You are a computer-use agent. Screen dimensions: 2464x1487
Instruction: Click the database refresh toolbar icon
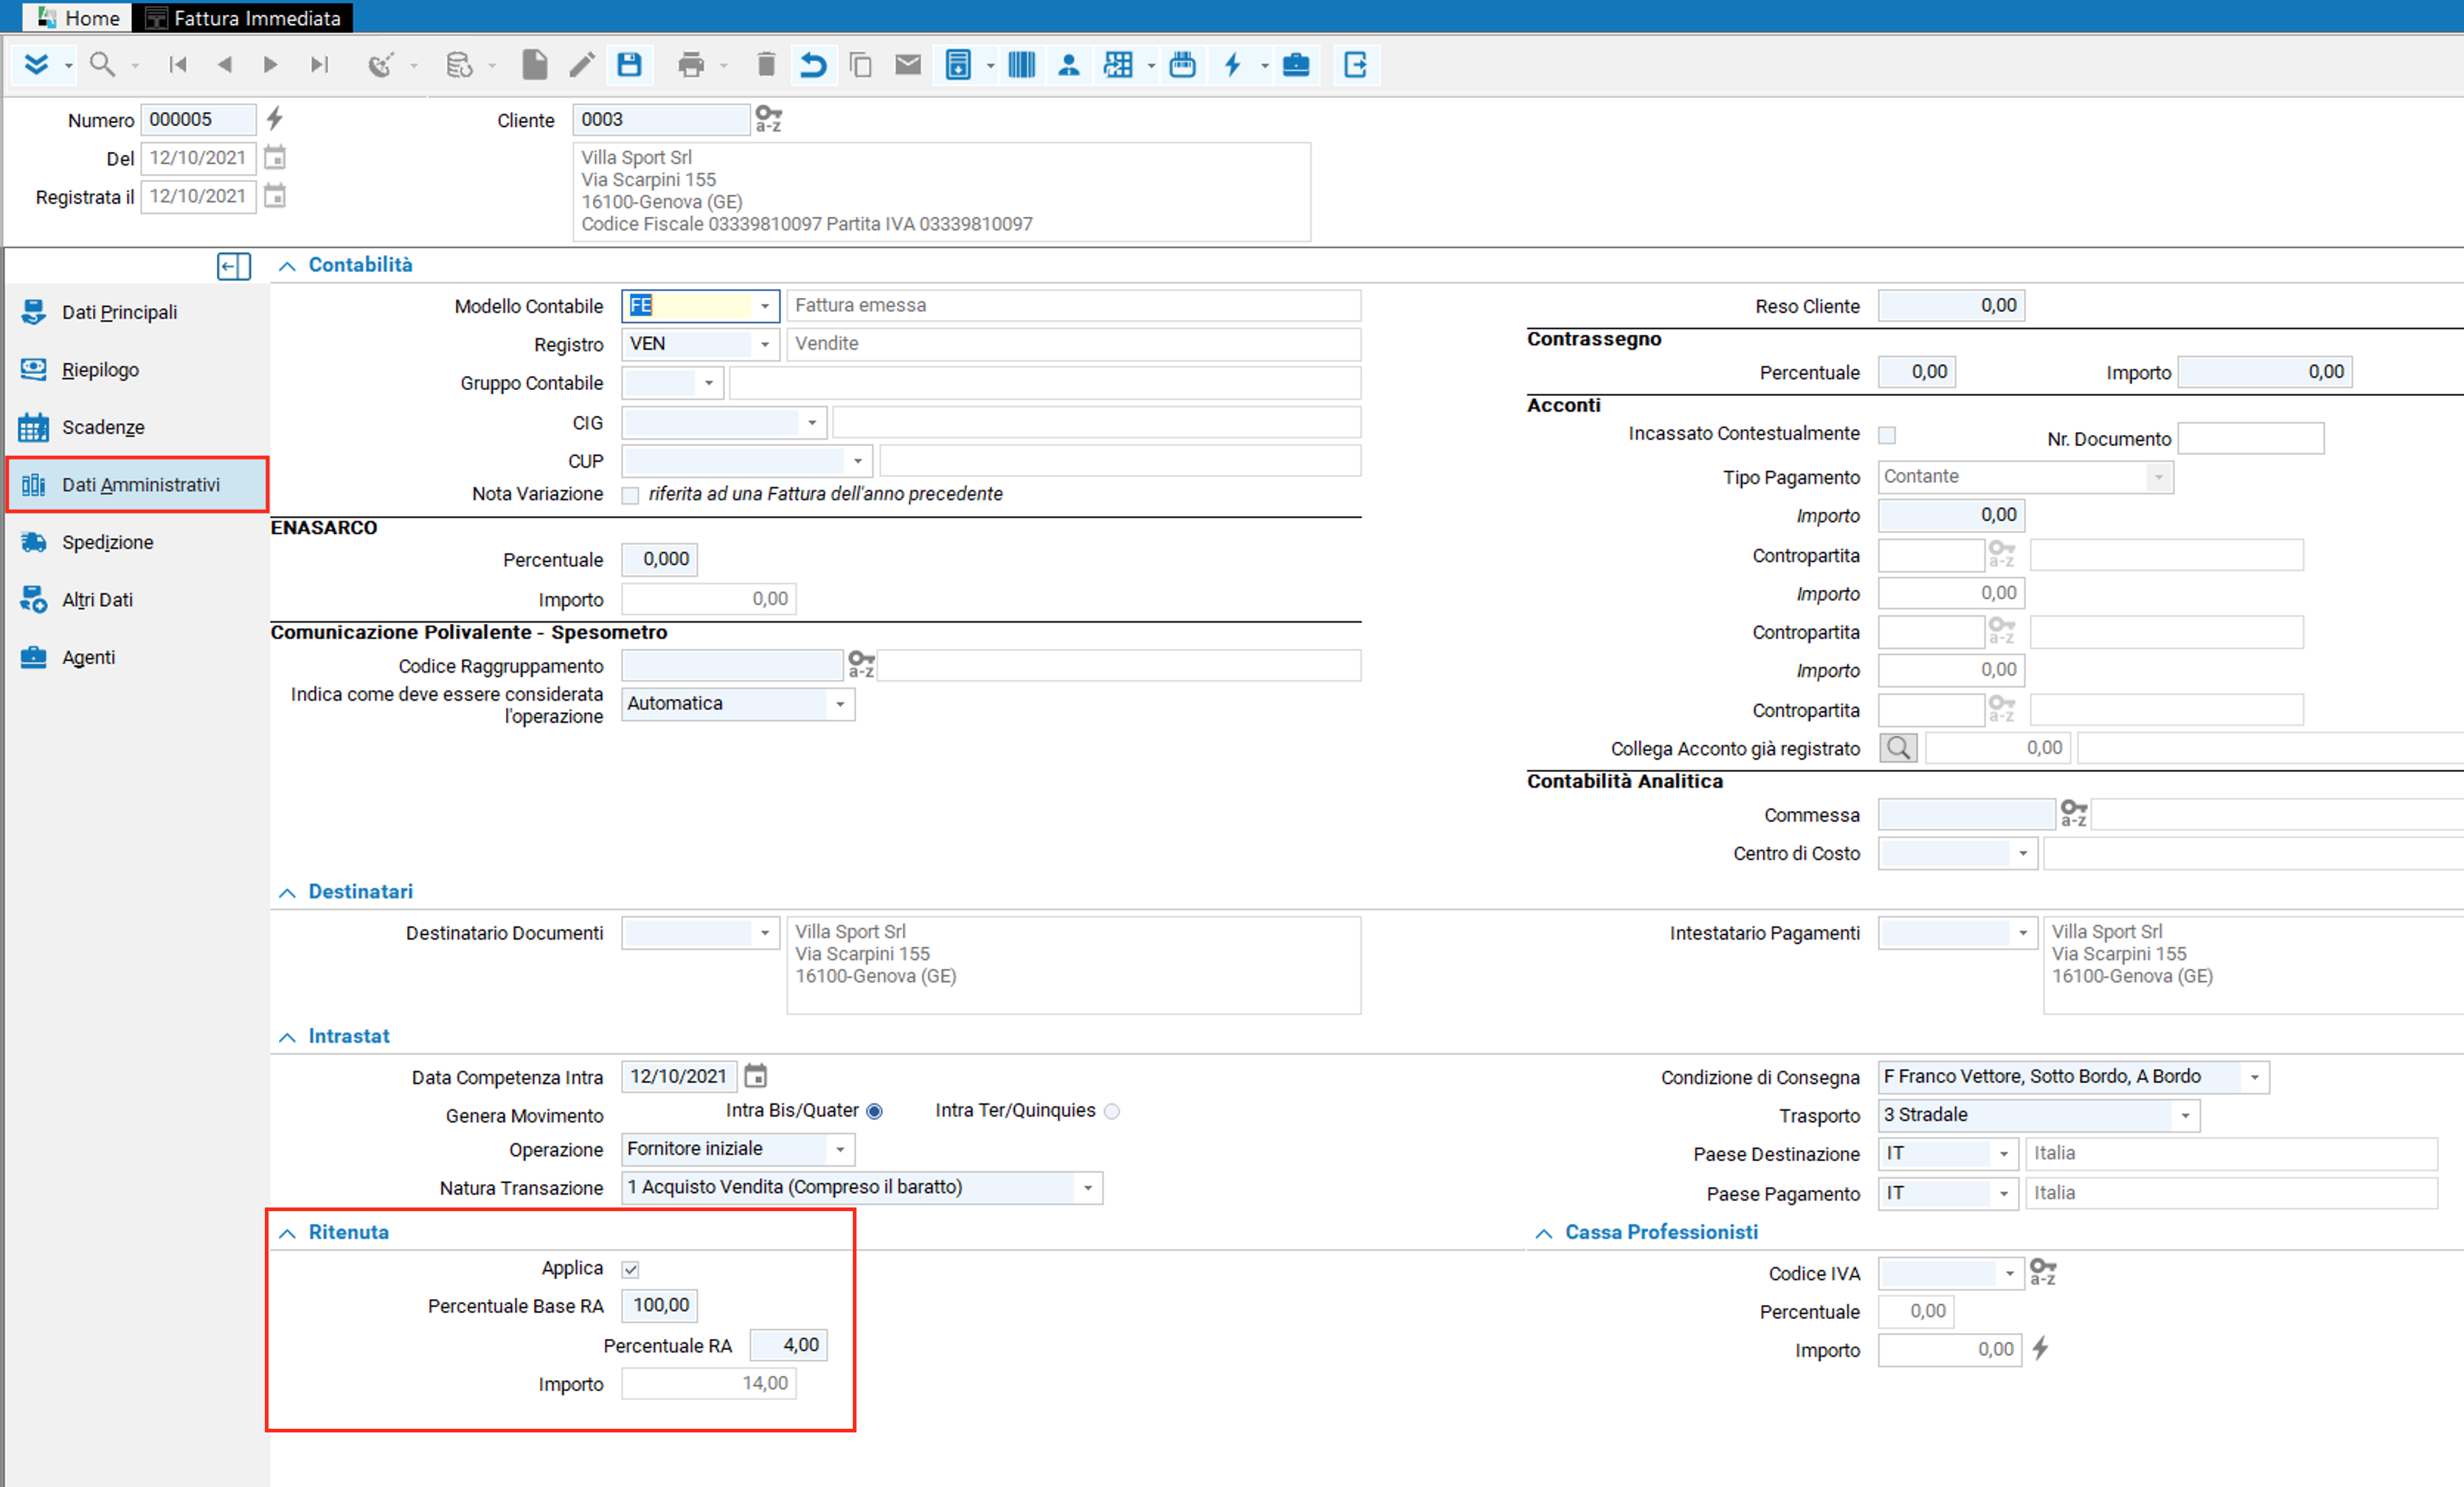tap(459, 65)
